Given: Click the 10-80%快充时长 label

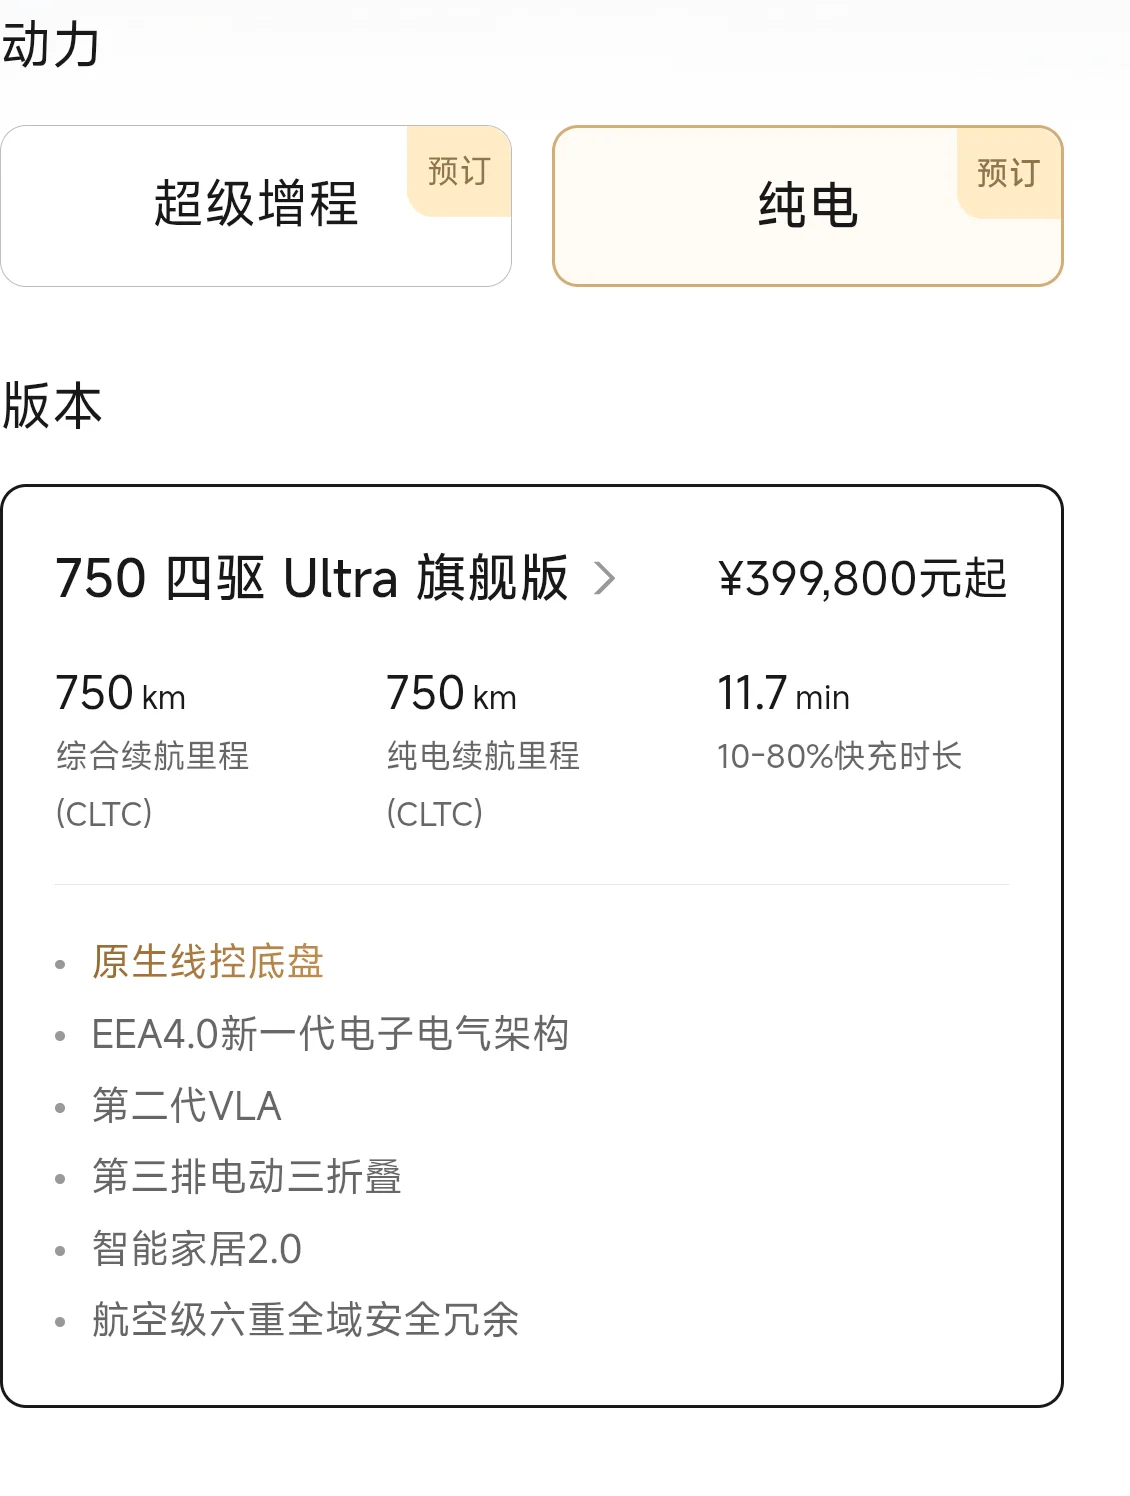Looking at the screenshot, I should click(x=839, y=757).
